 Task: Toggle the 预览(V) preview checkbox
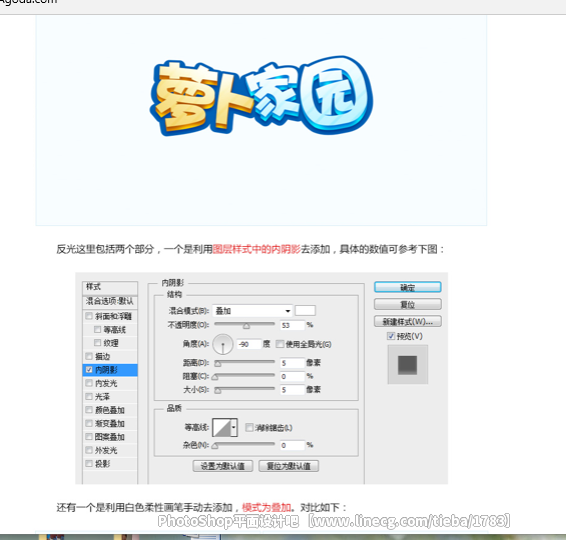click(x=391, y=336)
